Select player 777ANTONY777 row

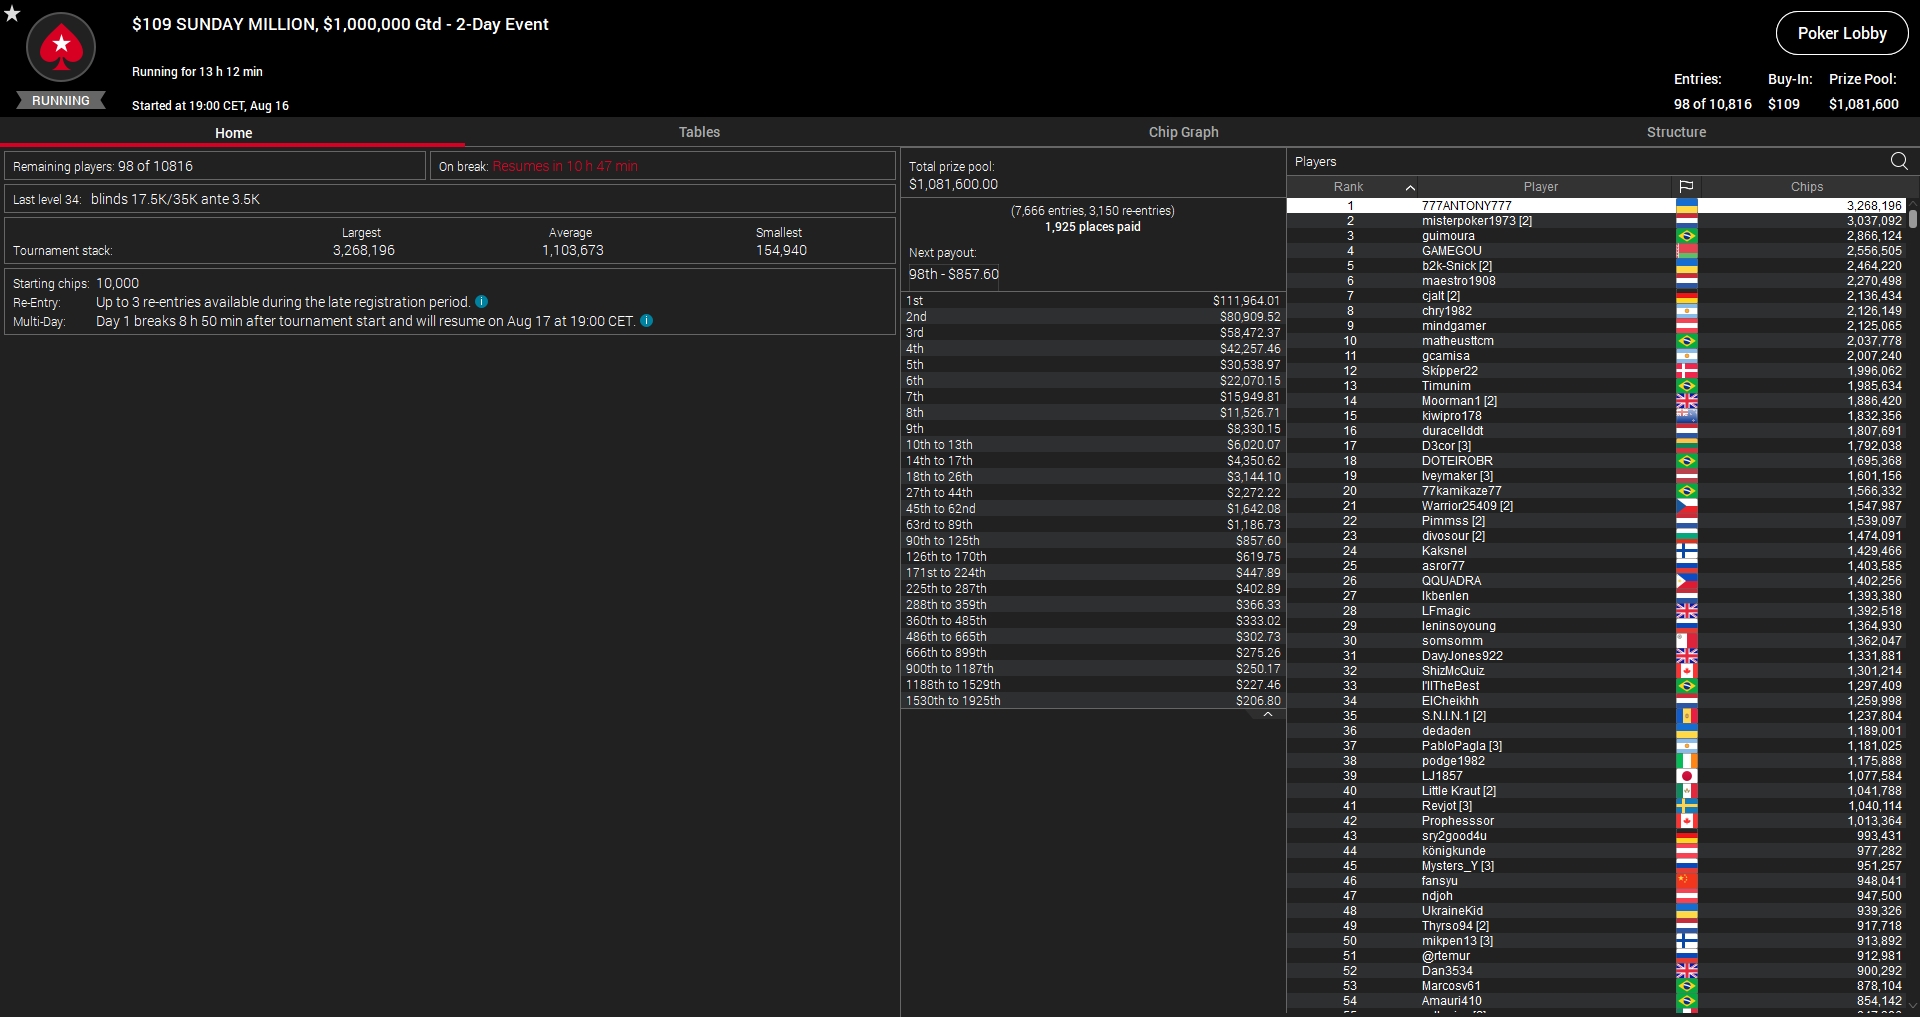coord(1596,206)
